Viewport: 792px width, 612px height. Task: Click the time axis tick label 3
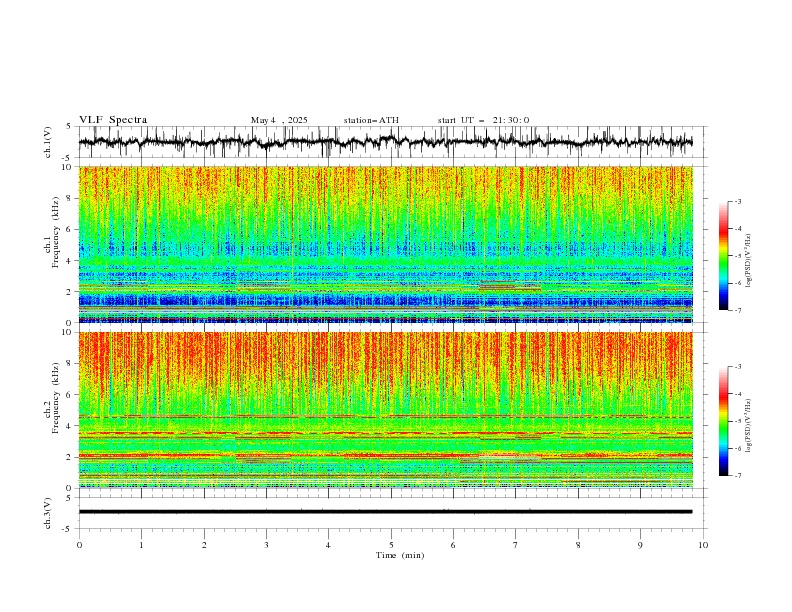[x=266, y=545]
